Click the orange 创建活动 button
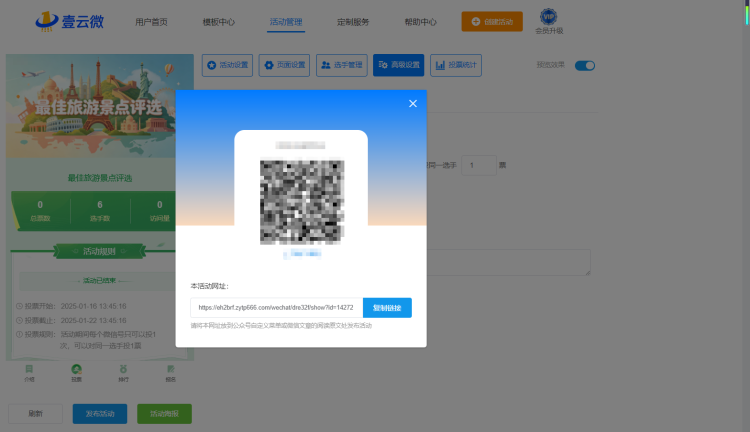 (492, 22)
